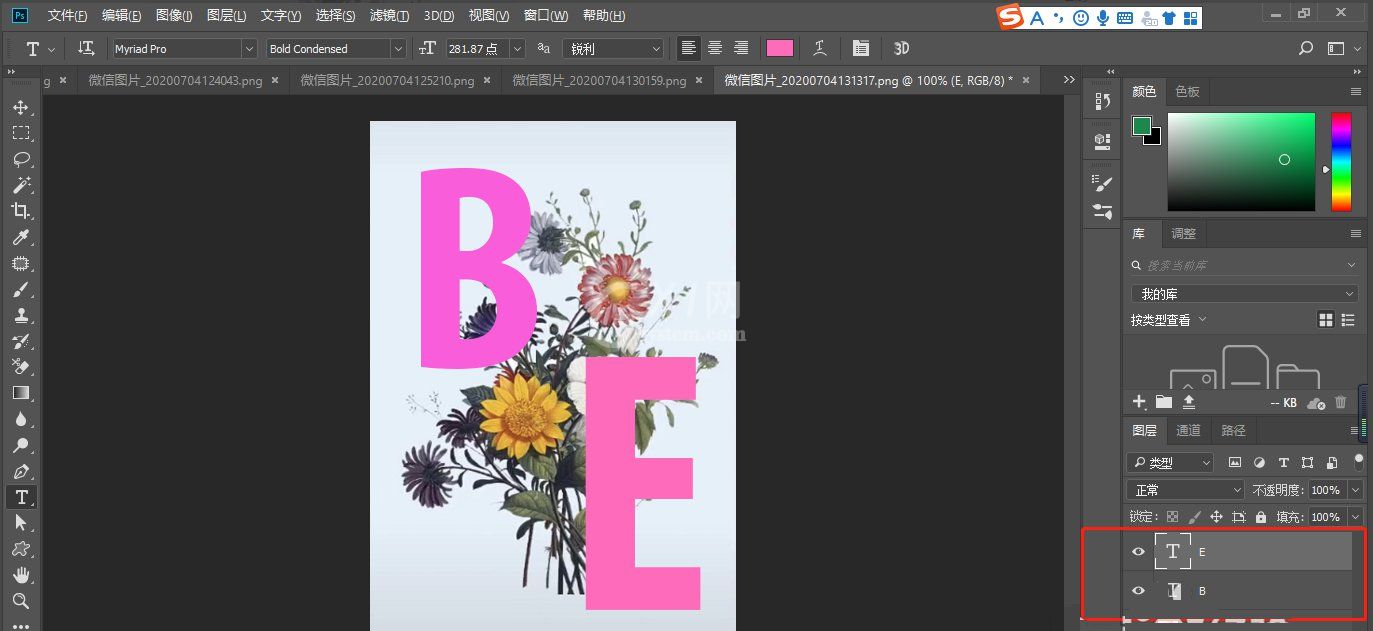Open the fill 填充 dropdown arrow
Screen dimensions: 1373x631
pos(1355,517)
